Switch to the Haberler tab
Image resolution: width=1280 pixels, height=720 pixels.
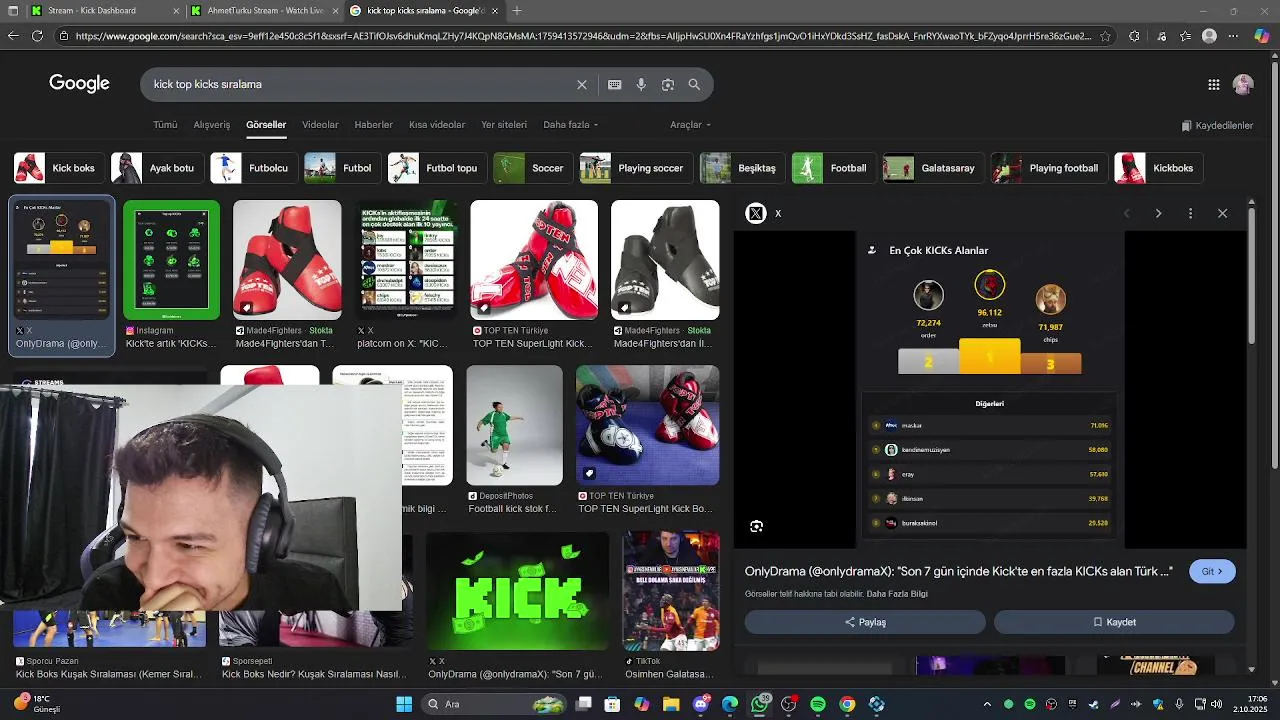point(373,125)
